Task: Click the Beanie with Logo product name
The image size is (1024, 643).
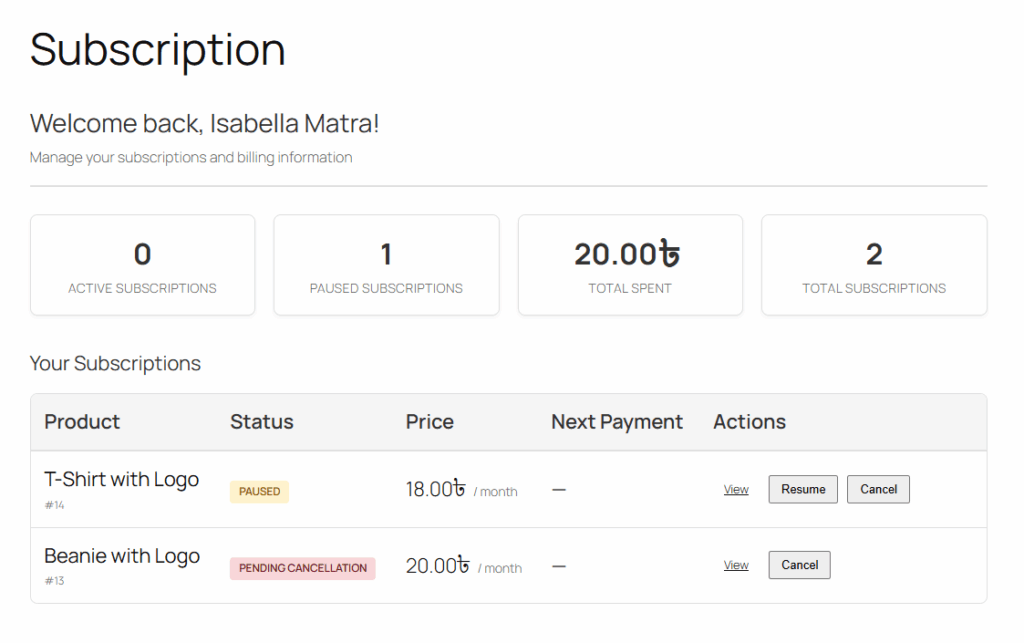Action: (x=122, y=556)
